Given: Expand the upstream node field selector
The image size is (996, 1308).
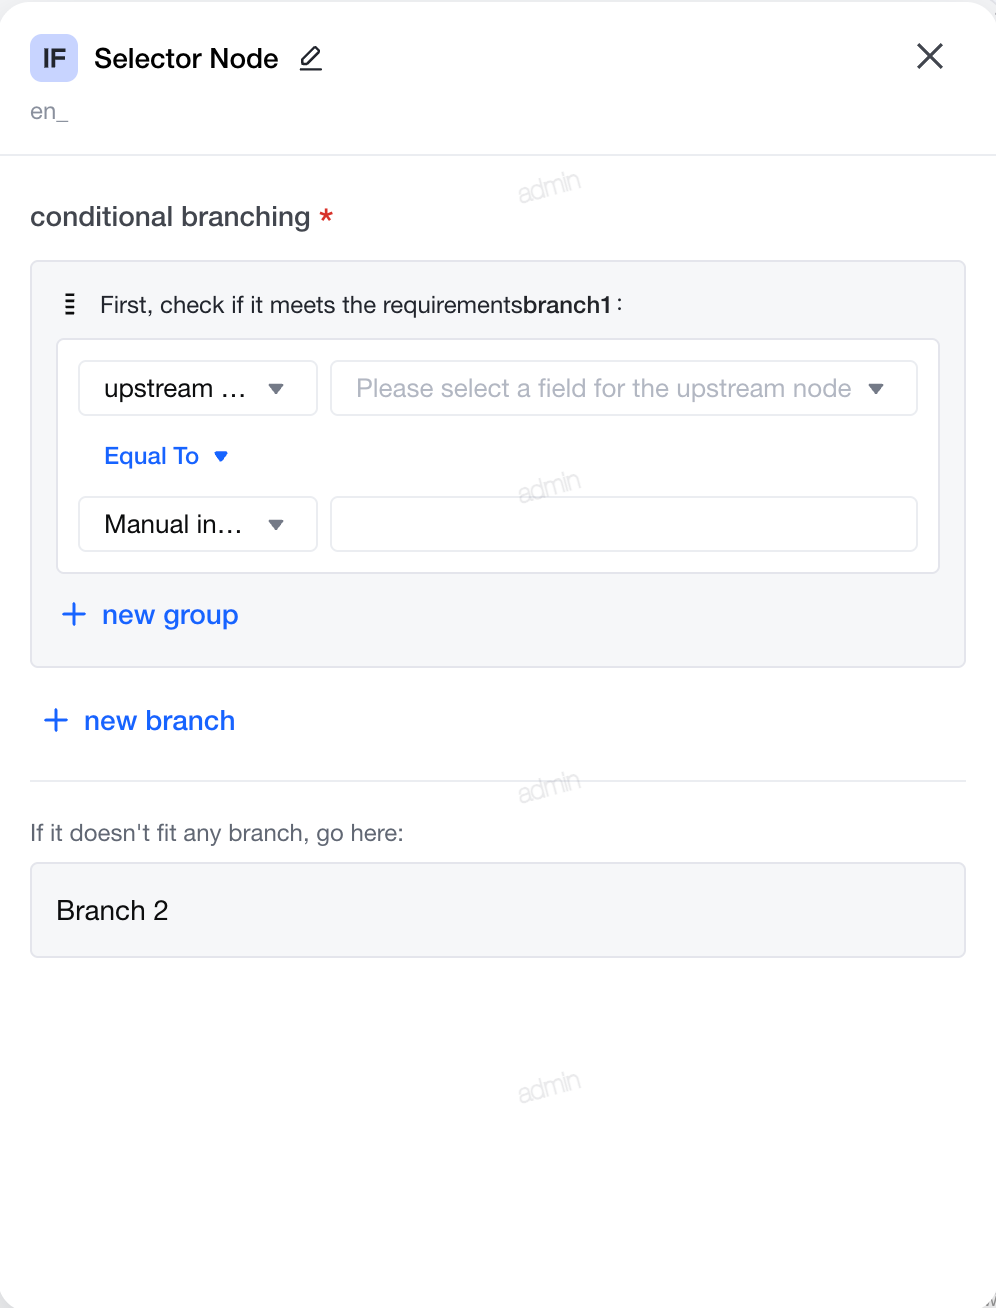Looking at the screenshot, I should (624, 388).
